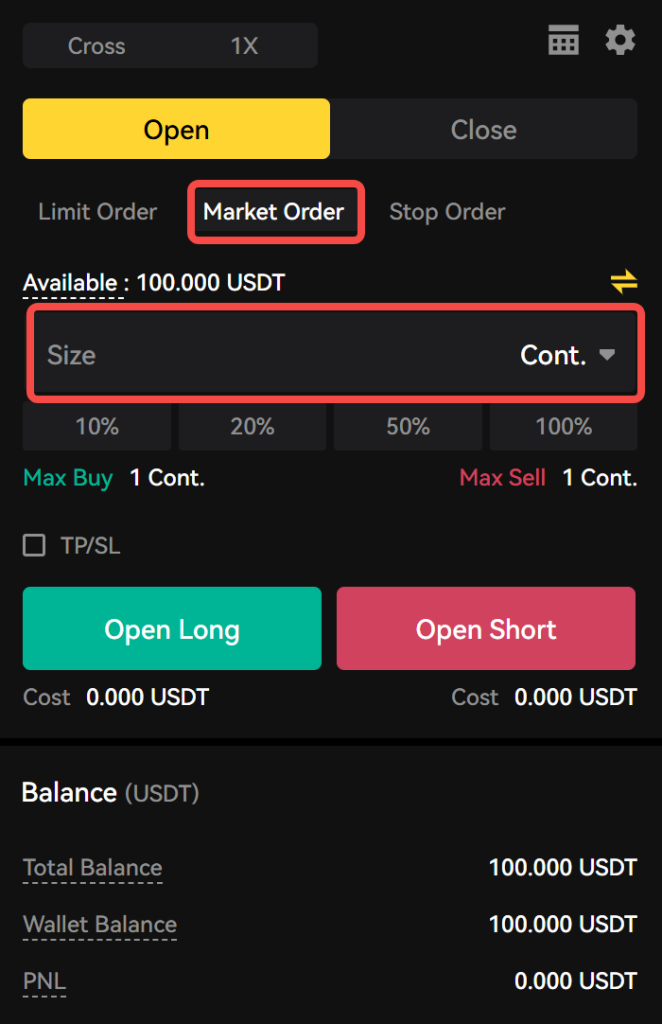The image size is (662, 1024).
Task: Switch to the Limit Order tab
Action: click(97, 211)
